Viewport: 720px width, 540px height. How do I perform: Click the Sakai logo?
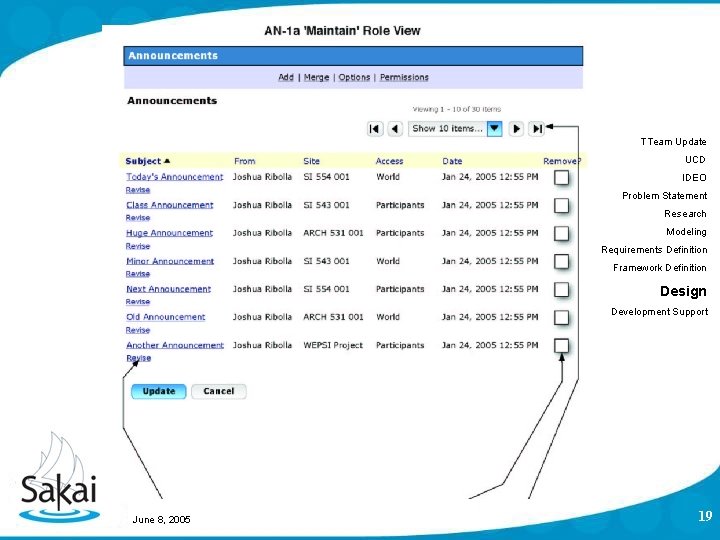click(59, 478)
